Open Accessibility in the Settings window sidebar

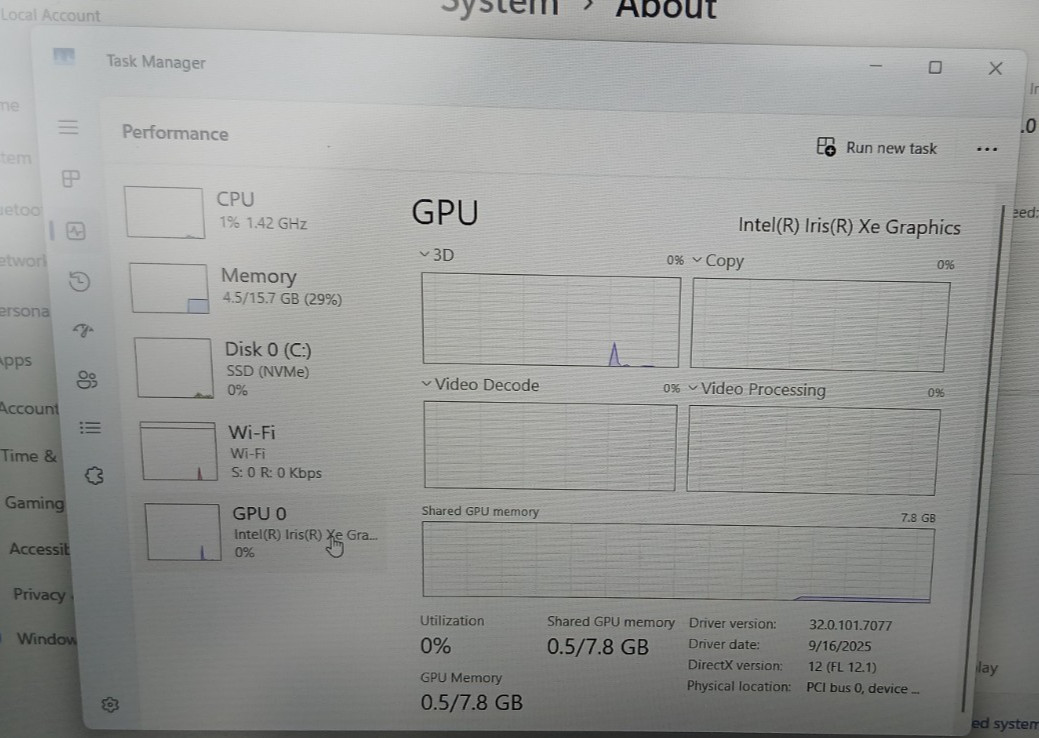39,549
